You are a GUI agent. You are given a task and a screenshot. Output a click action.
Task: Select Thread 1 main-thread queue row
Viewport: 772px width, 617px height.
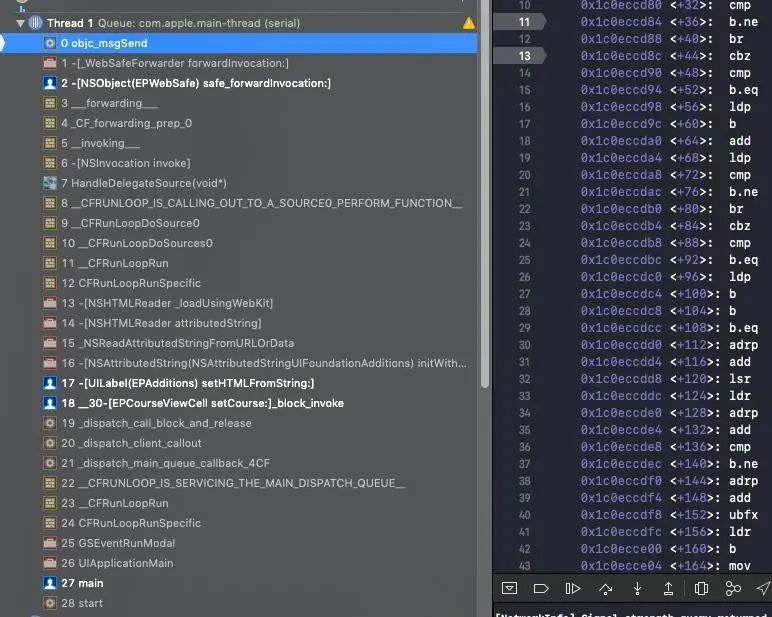coord(239,23)
